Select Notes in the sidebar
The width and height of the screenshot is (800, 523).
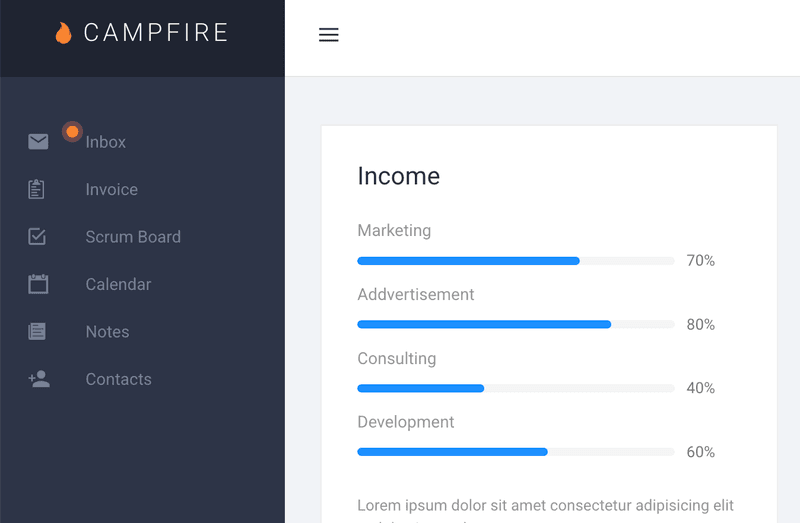(x=107, y=332)
